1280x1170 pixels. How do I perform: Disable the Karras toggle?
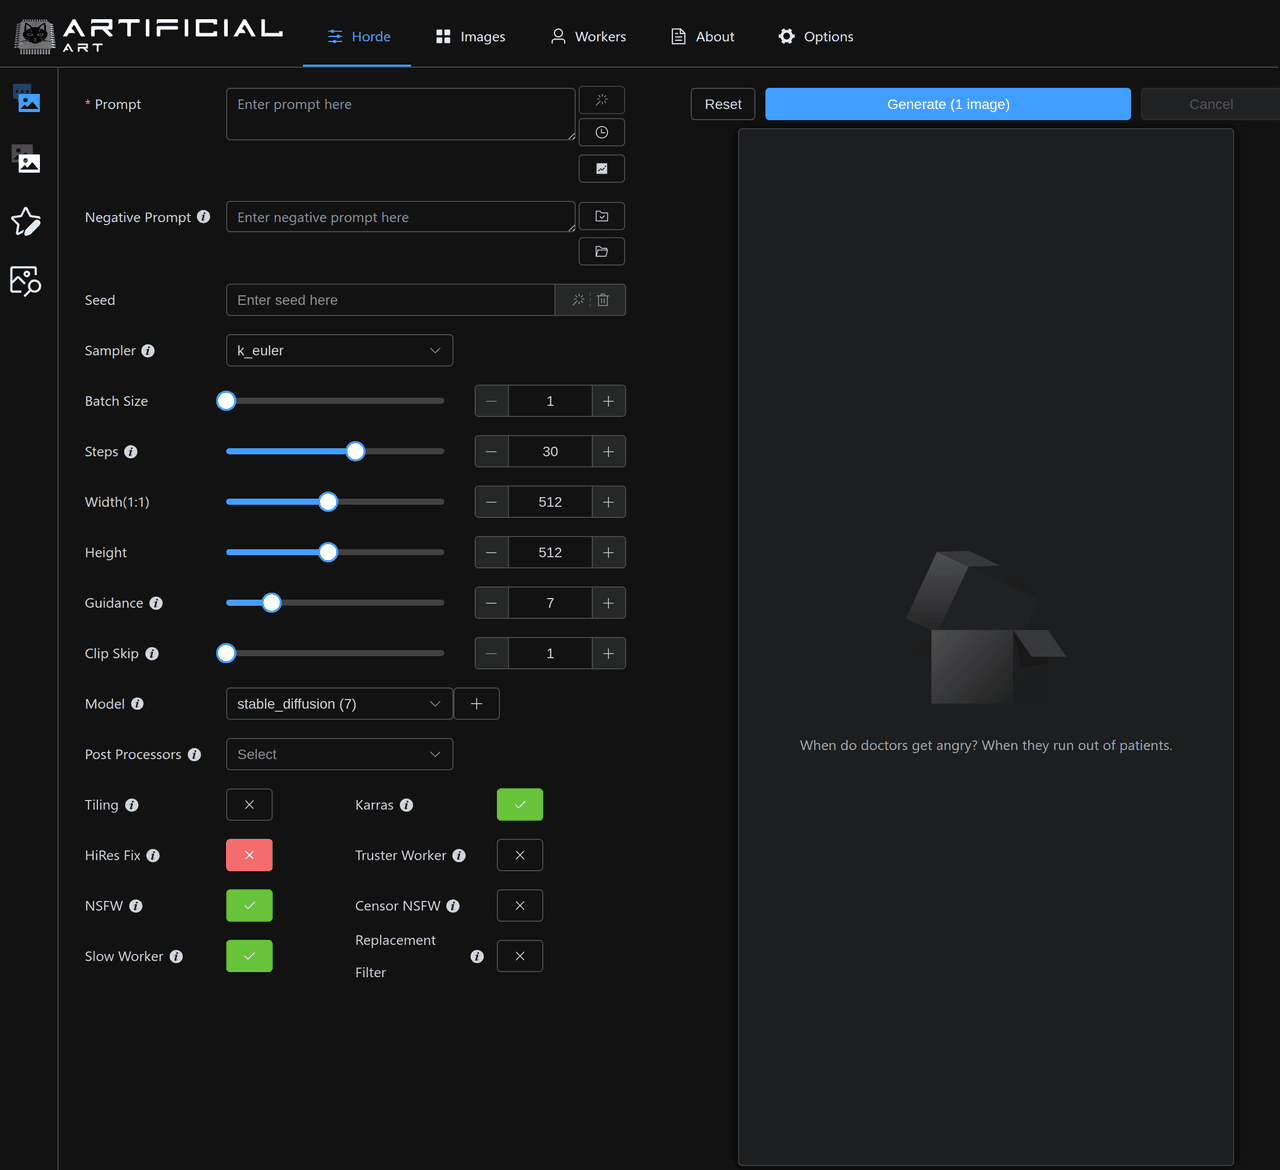tap(520, 805)
